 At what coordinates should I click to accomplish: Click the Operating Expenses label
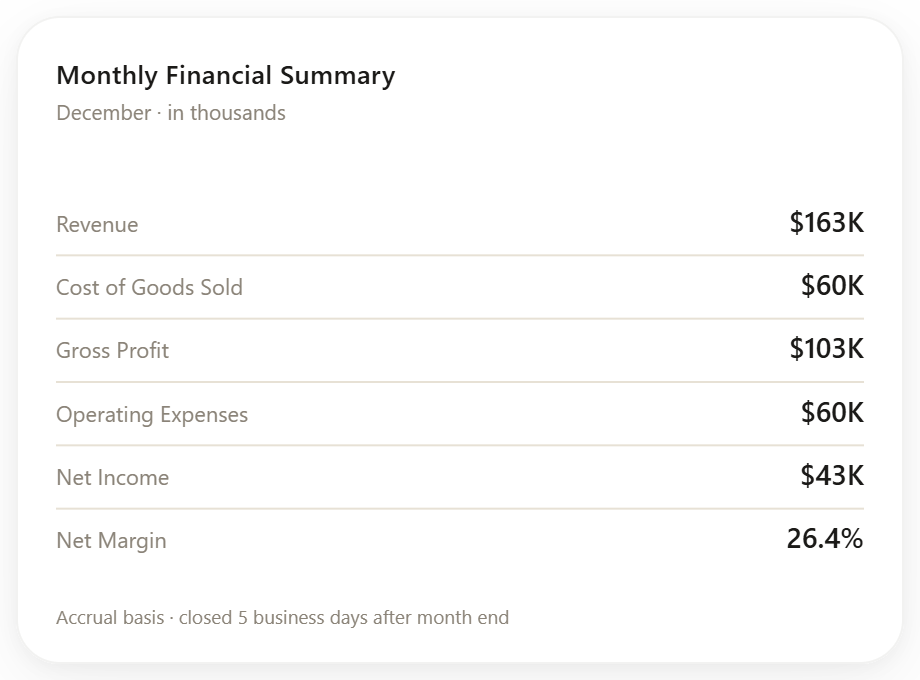(152, 415)
